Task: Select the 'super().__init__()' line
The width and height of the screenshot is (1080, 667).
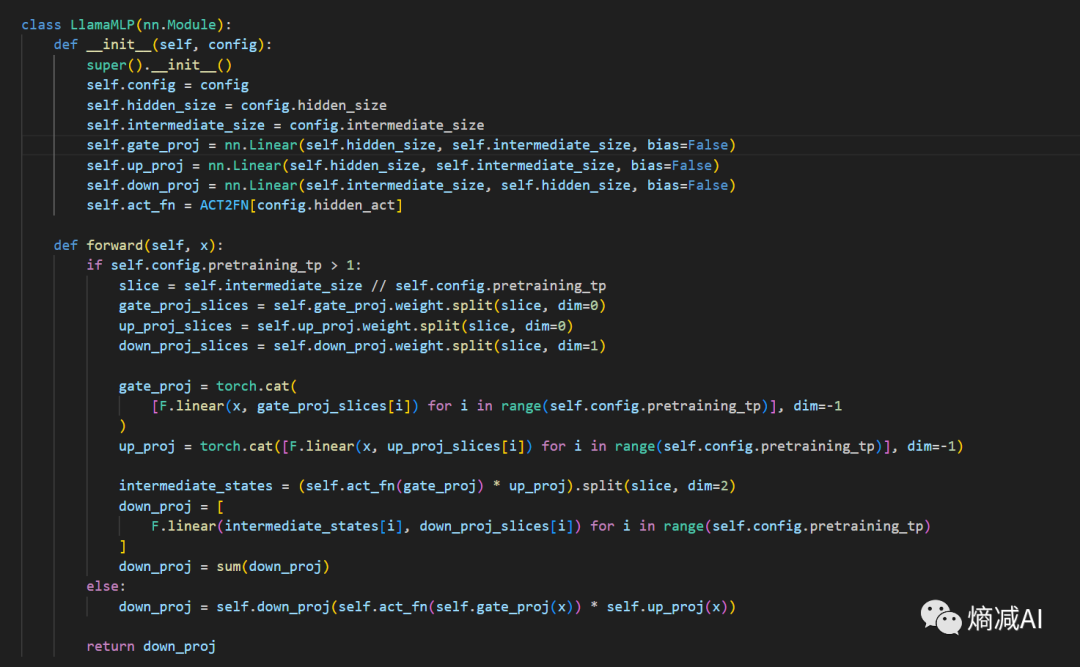Action: click(x=159, y=65)
